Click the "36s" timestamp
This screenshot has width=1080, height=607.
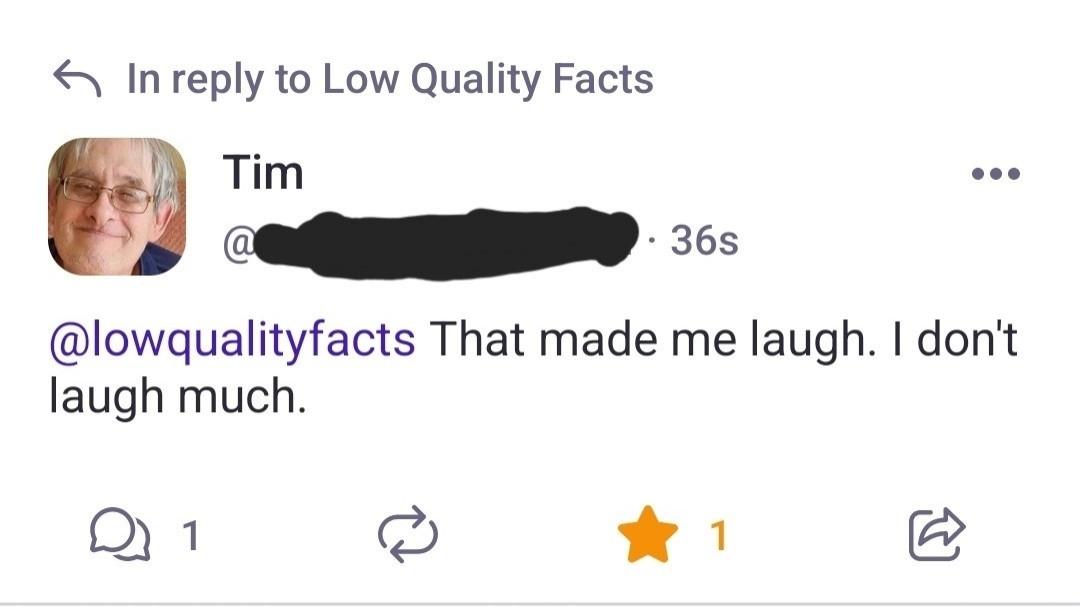pyautogui.click(x=704, y=241)
